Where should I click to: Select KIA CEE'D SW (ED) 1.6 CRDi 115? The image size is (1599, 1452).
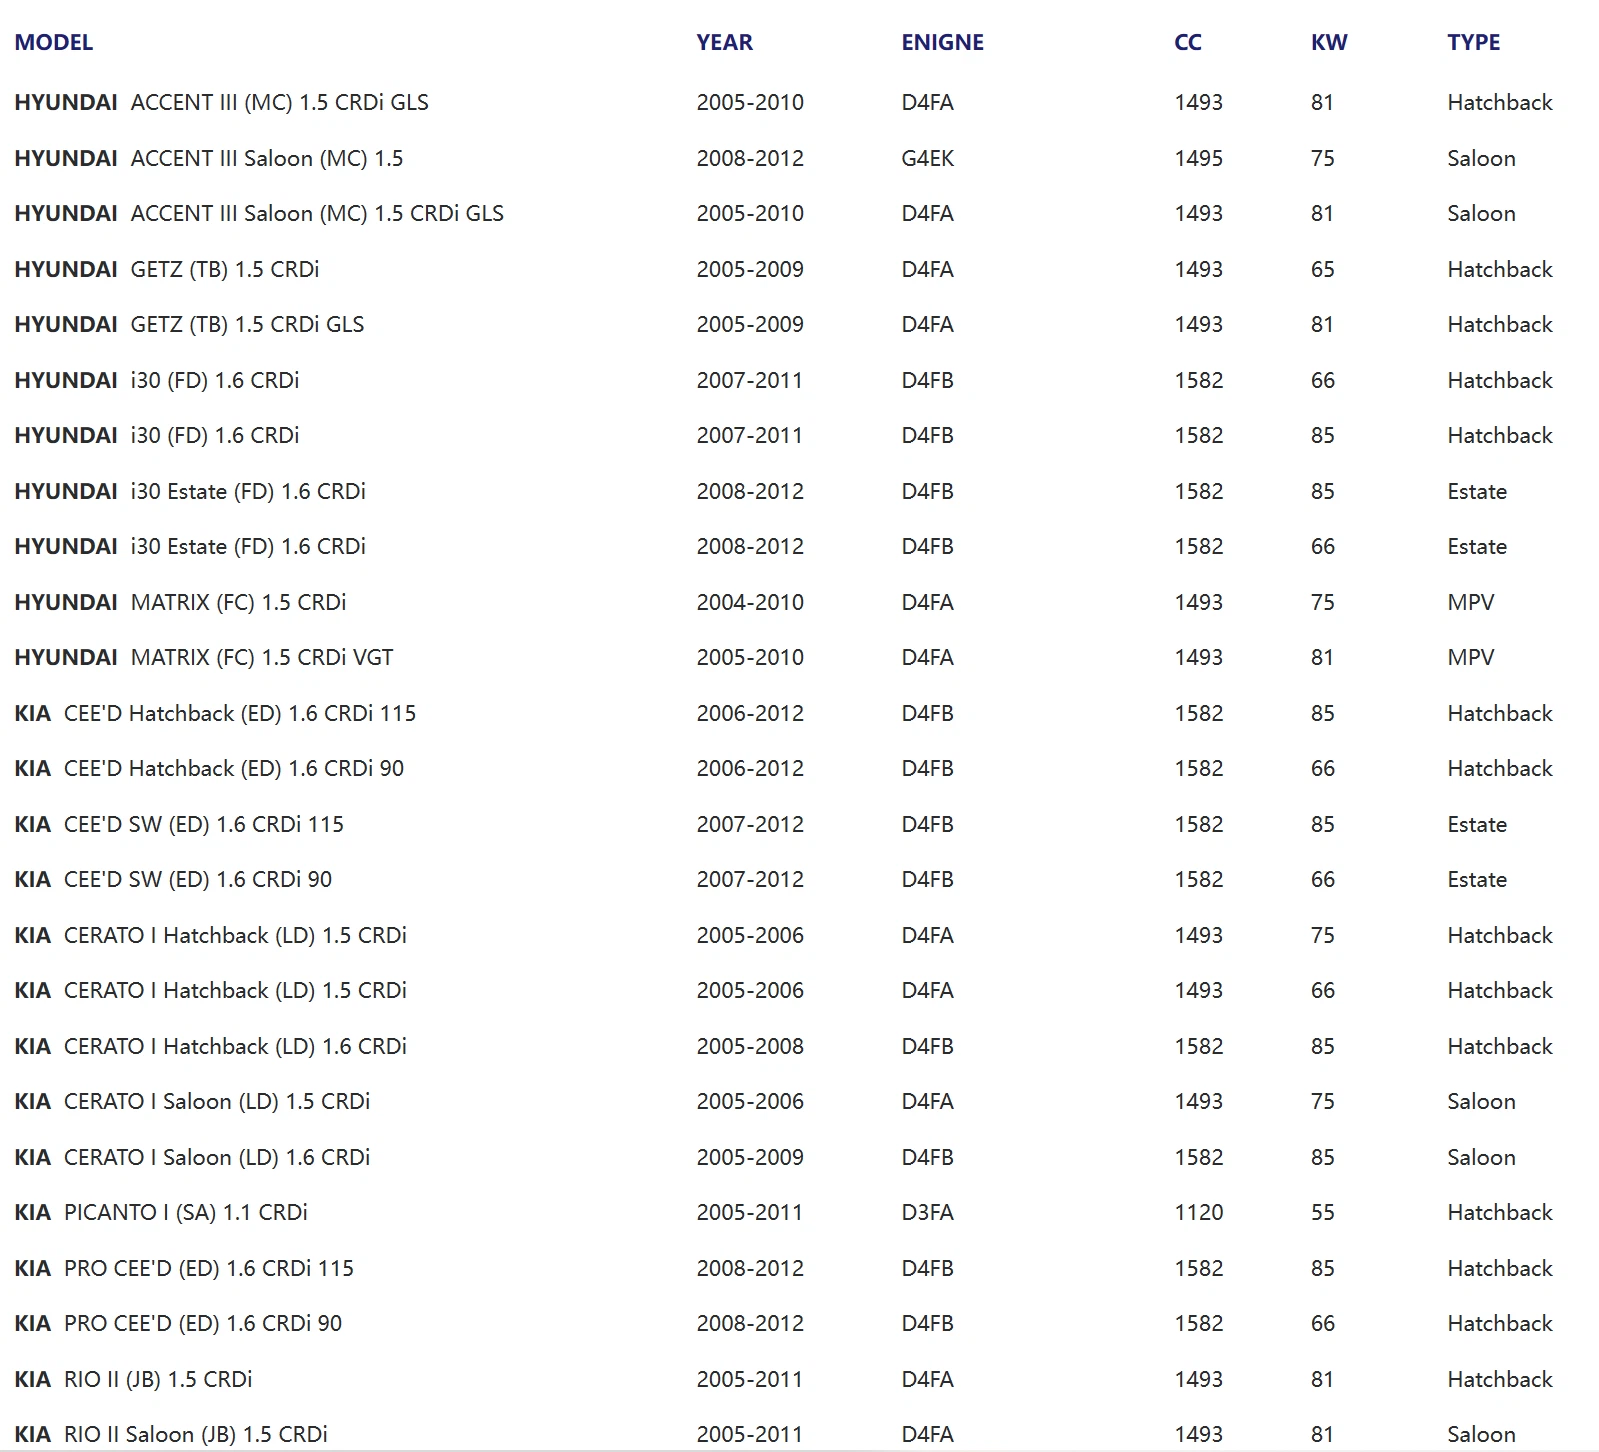[179, 824]
